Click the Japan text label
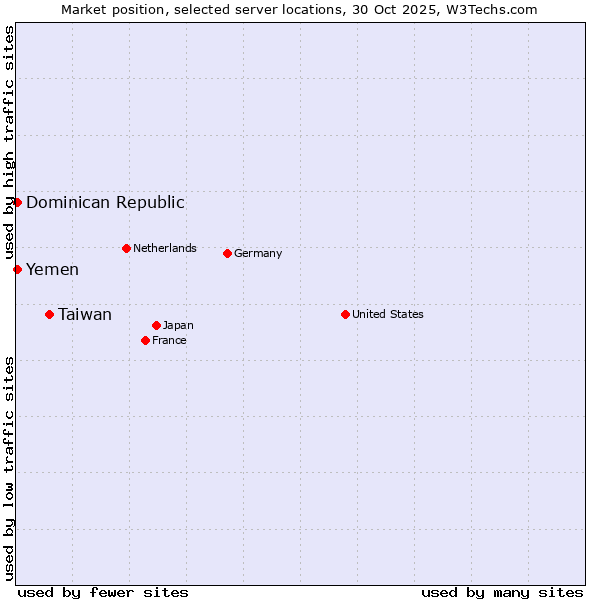Image resolution: width=600 pixels, height=600 pixels. (x=178, y=325)
